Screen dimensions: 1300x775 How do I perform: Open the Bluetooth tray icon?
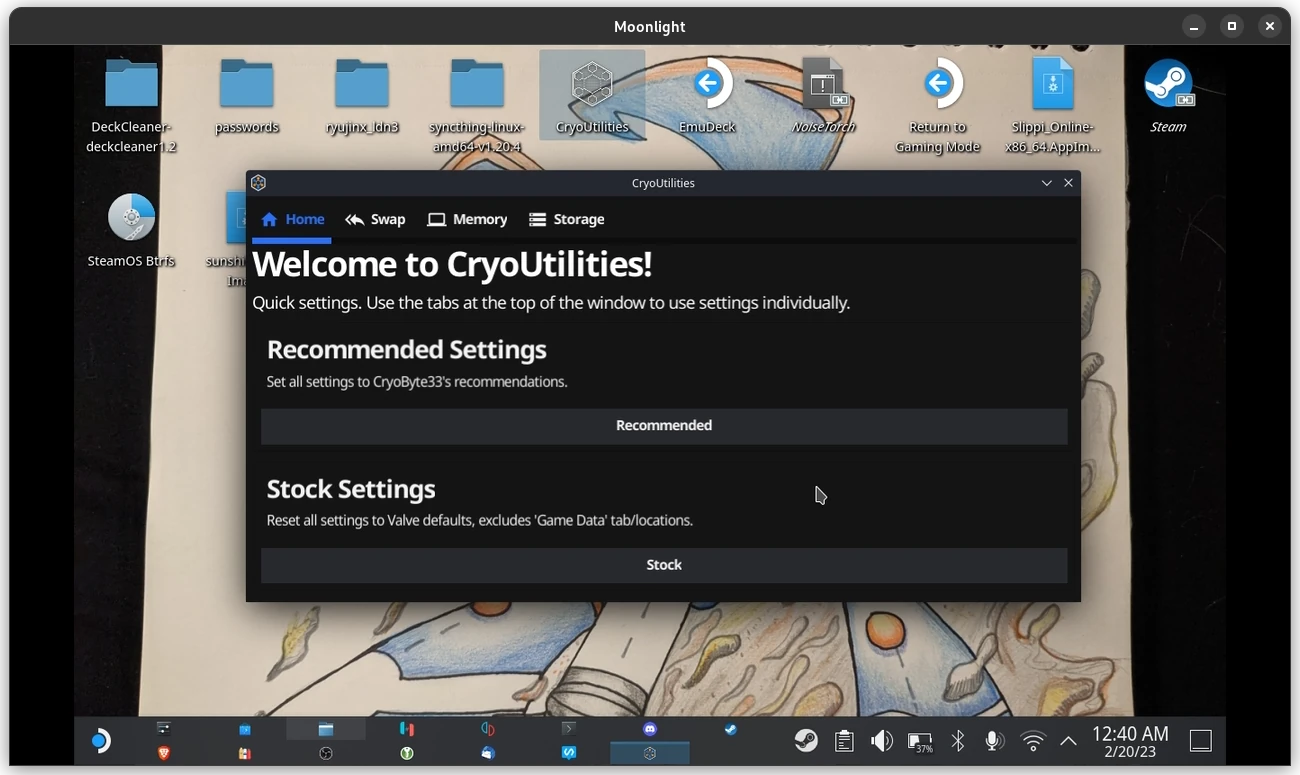point(957,741)
